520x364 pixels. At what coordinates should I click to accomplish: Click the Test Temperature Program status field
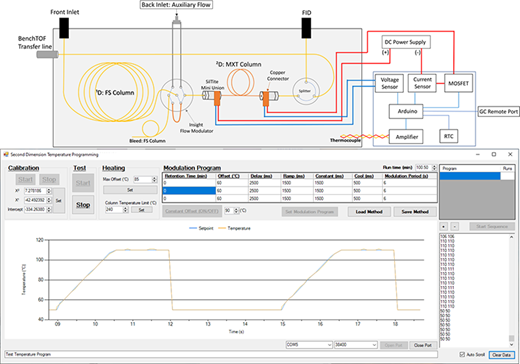click(221, 354)
